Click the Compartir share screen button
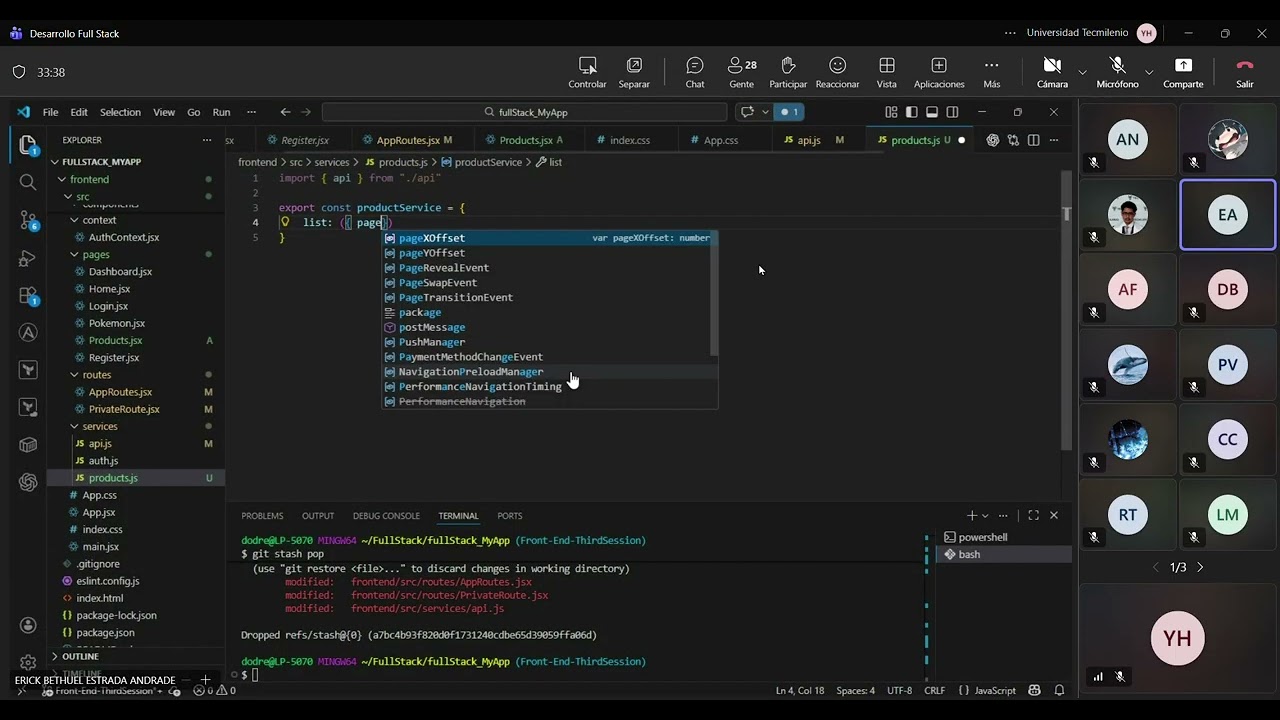This screenshot has width=1280, height=720. [x=1183, y=72]
